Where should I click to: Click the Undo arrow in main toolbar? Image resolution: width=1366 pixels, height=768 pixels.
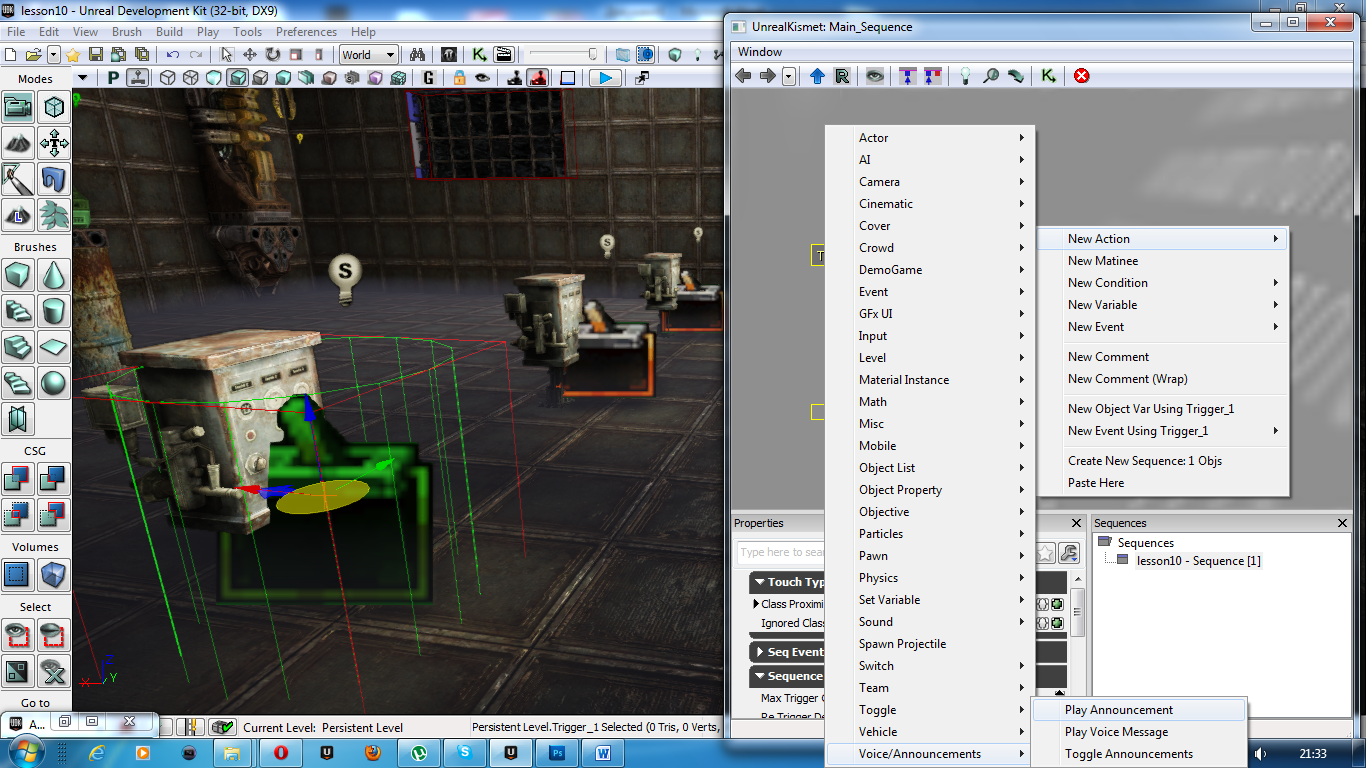(173, 55)
